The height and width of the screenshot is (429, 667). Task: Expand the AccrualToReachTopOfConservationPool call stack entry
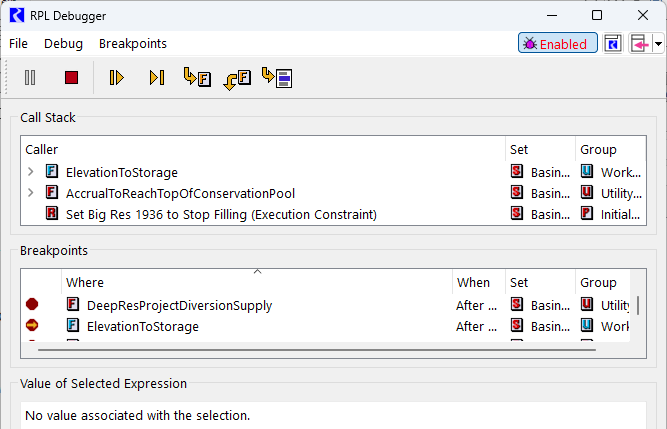31,193
